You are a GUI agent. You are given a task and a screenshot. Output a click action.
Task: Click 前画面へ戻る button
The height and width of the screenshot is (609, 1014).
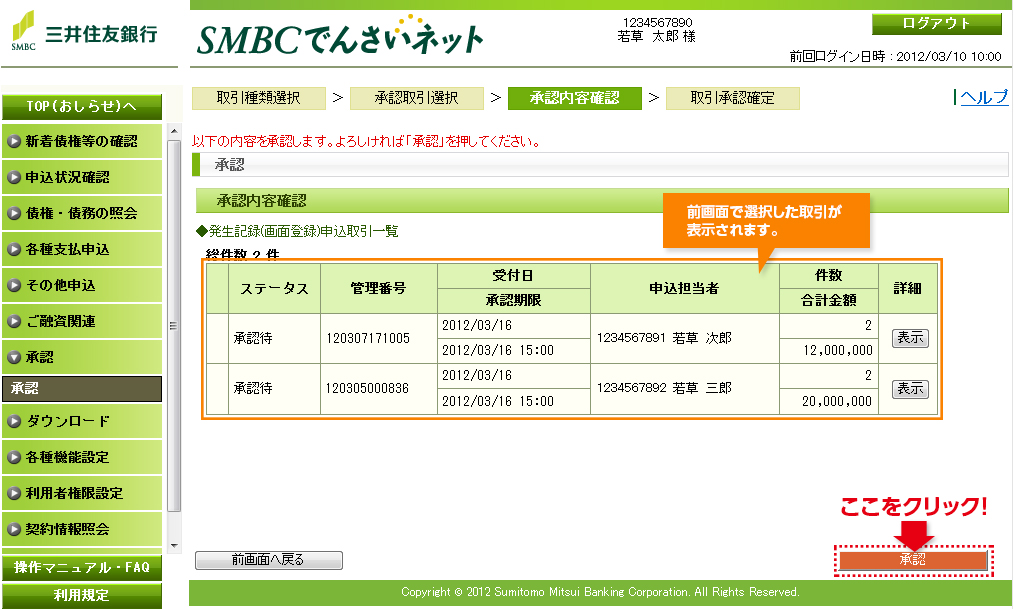pyautogui.click(x=269, y=560)
